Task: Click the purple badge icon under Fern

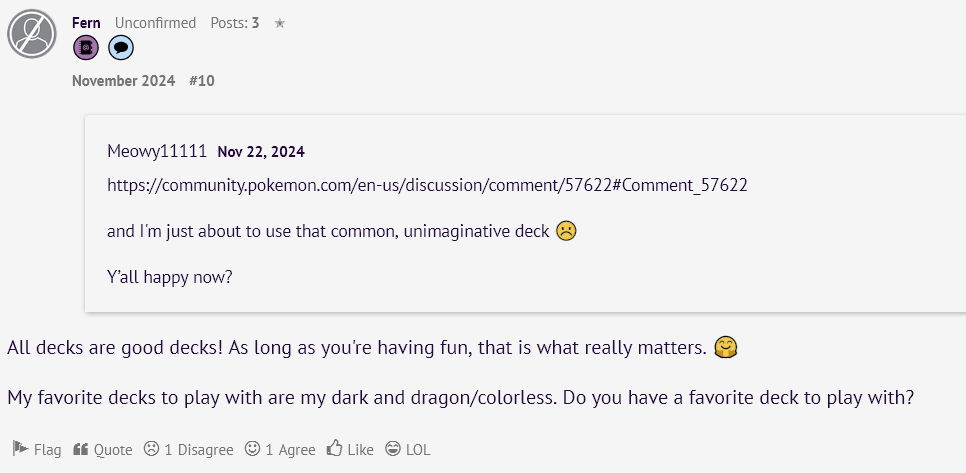Action: [x=86, y=47]
